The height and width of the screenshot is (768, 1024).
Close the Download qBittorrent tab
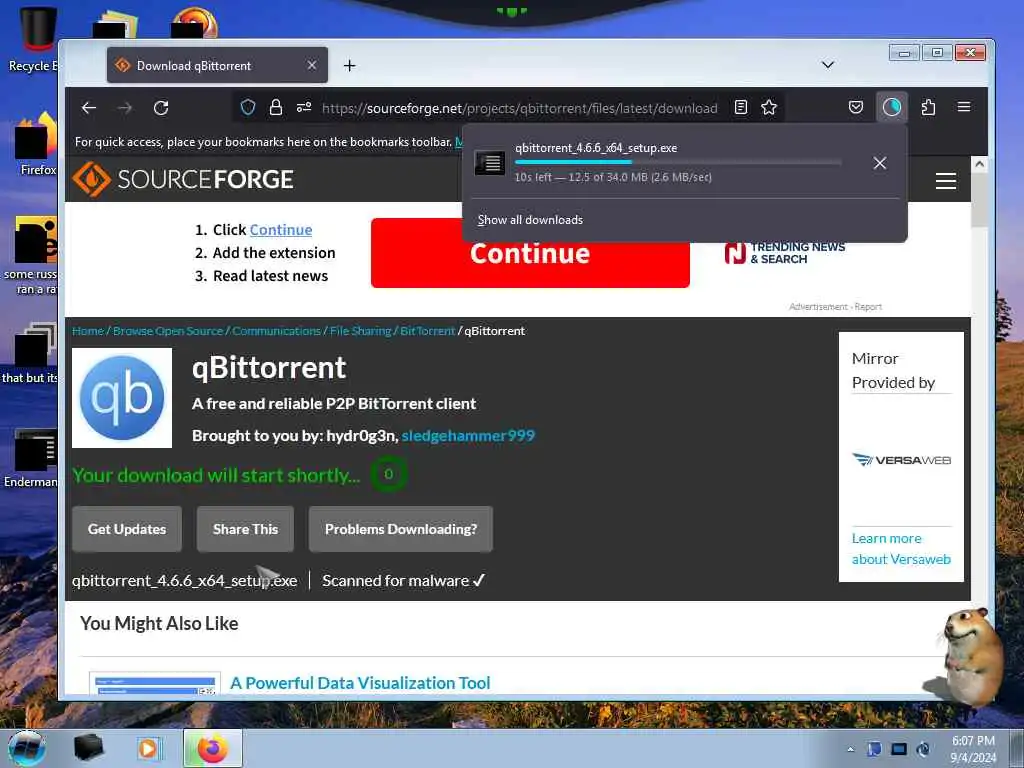pyautogui.click(x=312, y=65)
